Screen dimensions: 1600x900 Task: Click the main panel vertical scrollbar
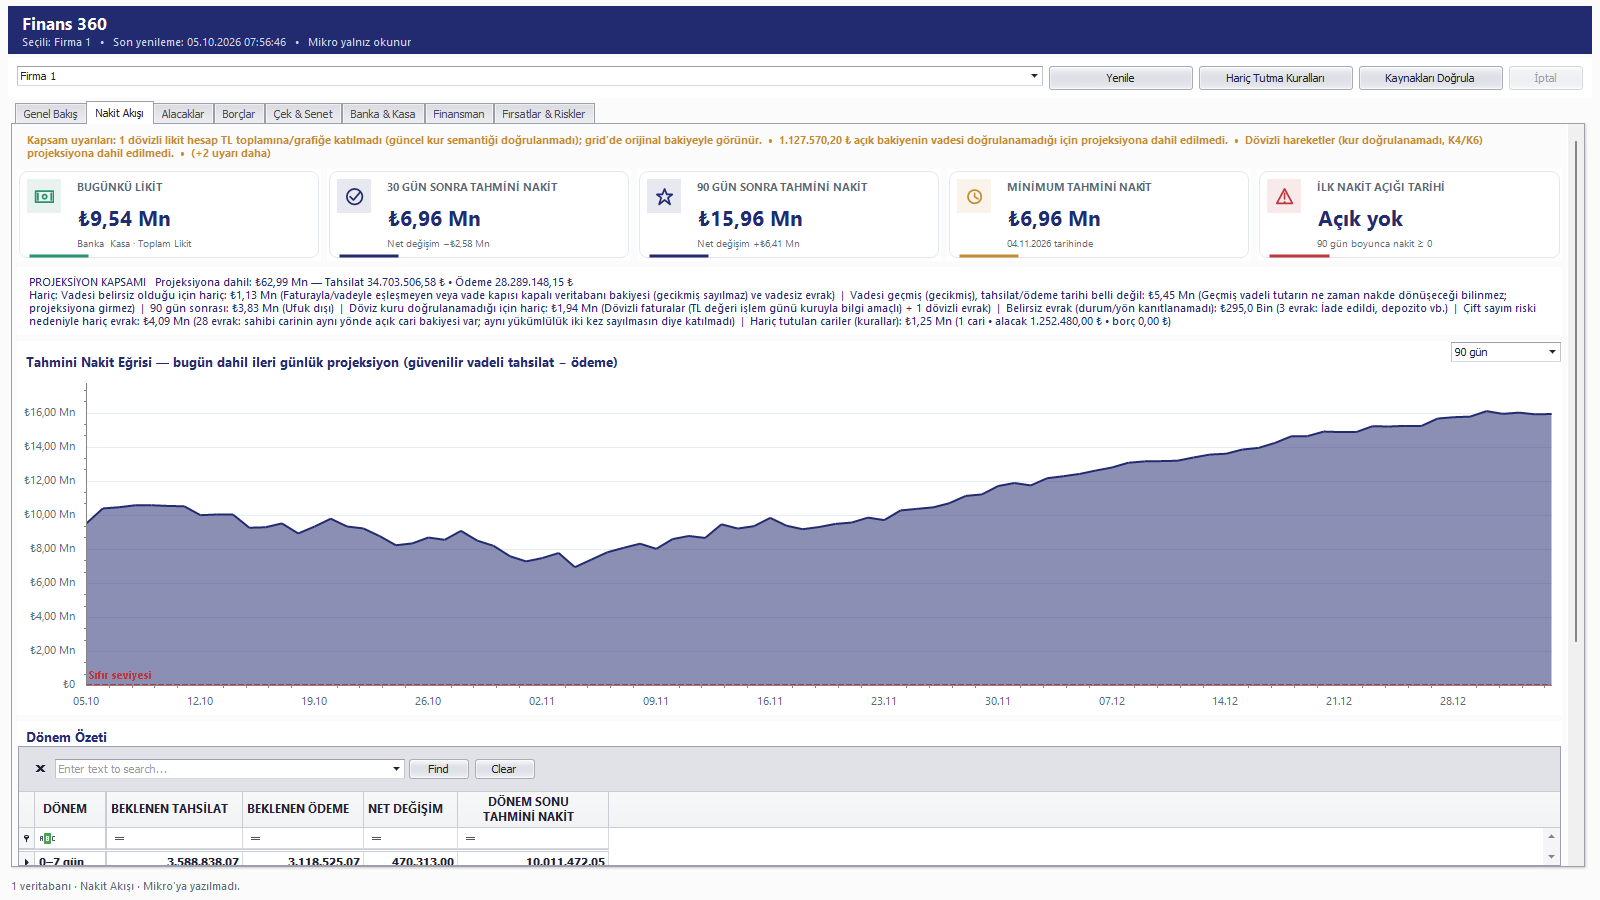[1576, 390]
